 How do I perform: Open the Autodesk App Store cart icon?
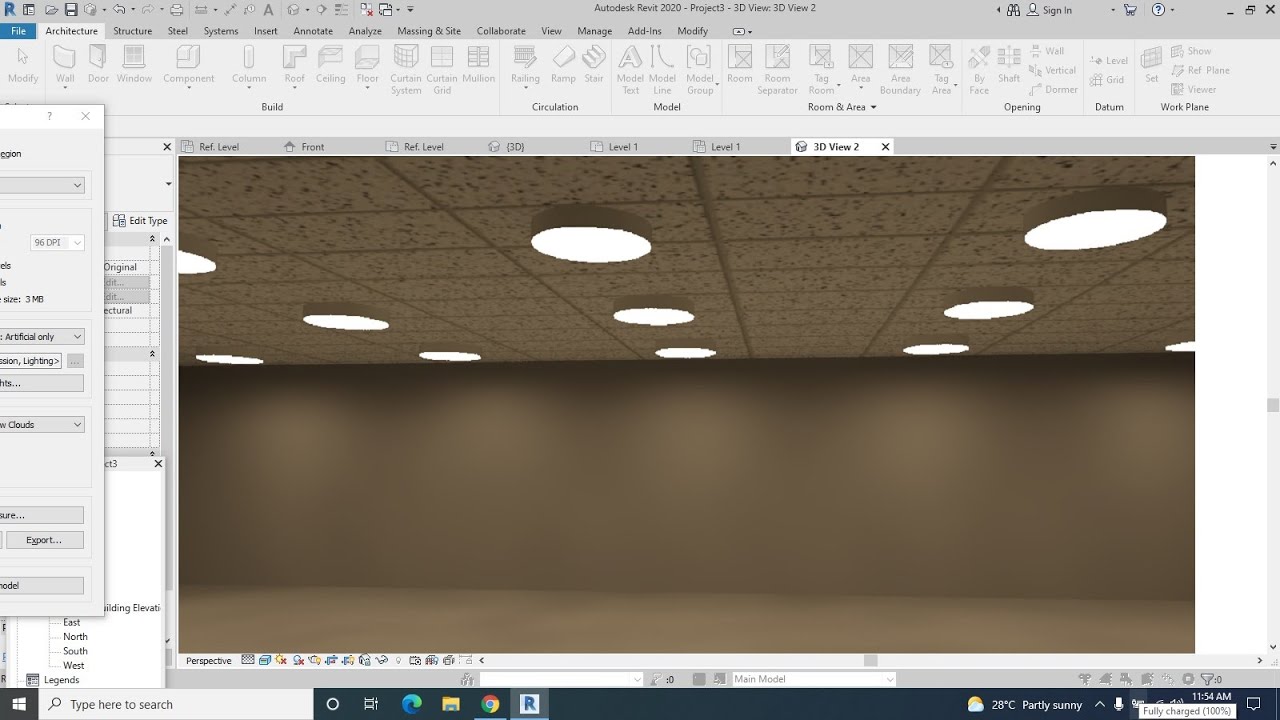point(1130,10)
